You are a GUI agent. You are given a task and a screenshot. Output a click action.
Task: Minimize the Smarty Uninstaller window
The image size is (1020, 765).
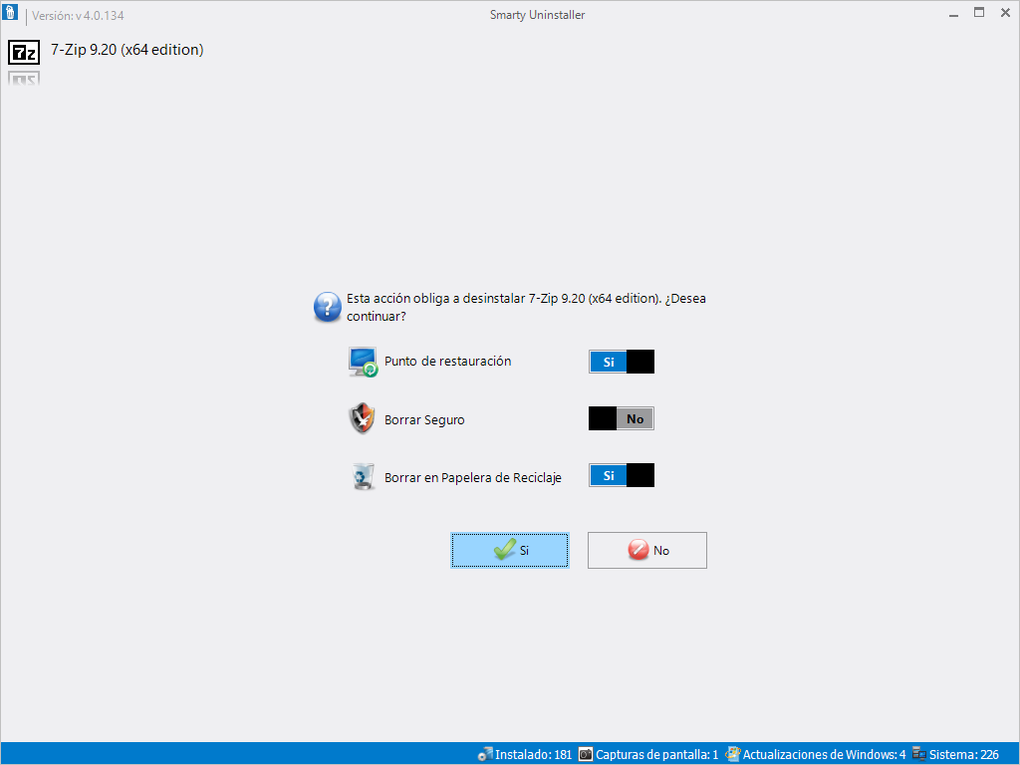(954, 14)
